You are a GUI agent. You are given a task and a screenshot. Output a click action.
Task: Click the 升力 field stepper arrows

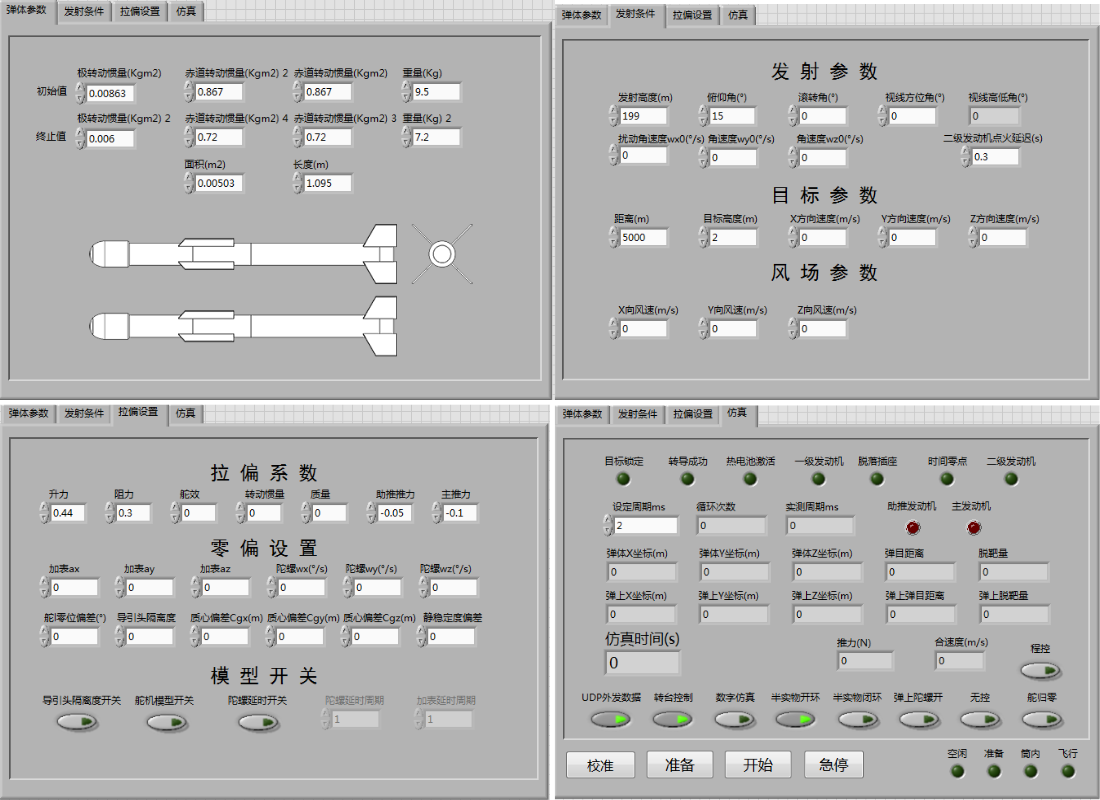(x=43, y=513)
